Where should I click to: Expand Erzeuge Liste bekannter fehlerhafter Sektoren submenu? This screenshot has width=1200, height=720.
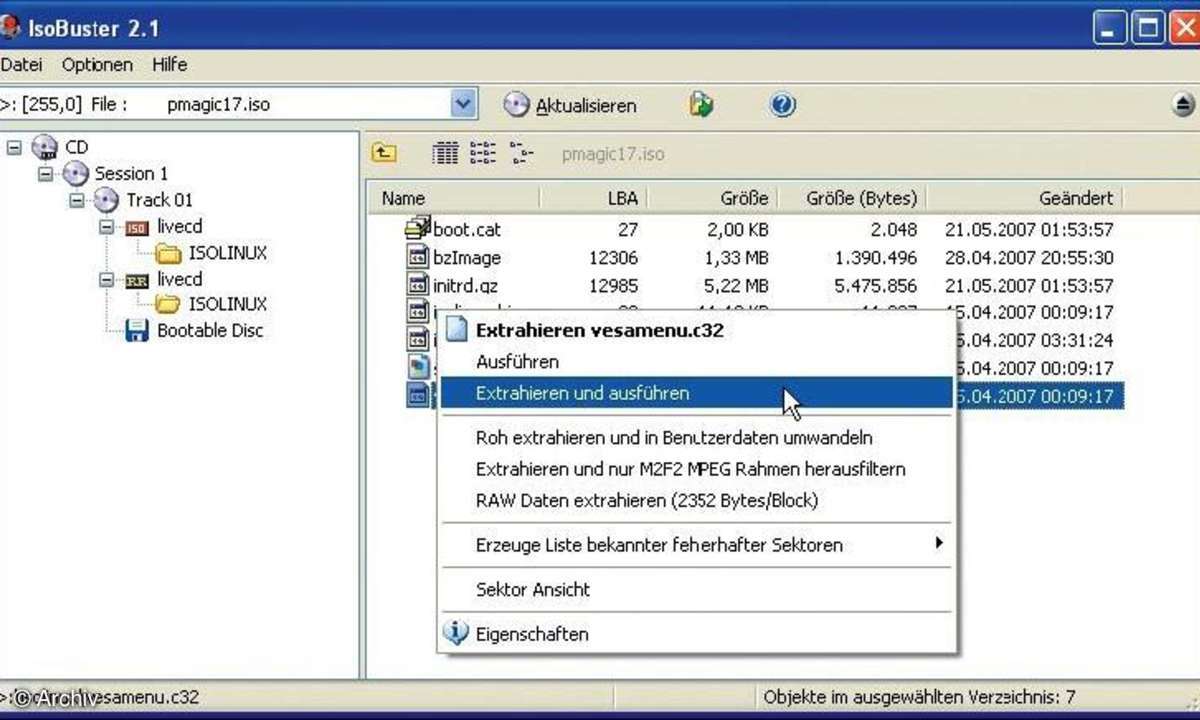[697, 545]
